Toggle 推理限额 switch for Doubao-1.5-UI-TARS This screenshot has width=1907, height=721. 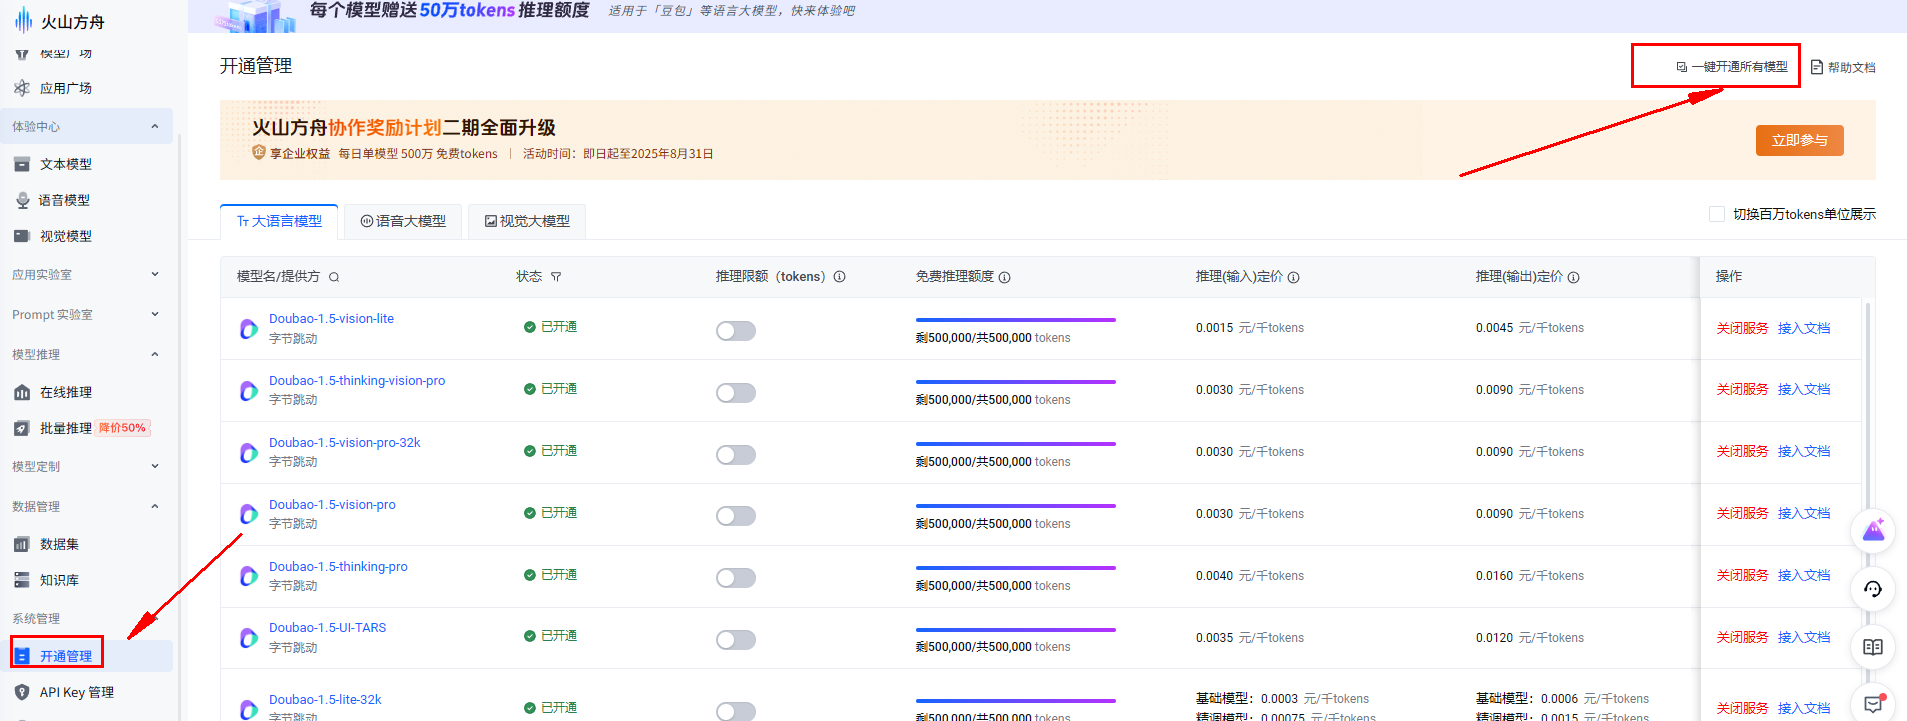(x=736, y=640)
